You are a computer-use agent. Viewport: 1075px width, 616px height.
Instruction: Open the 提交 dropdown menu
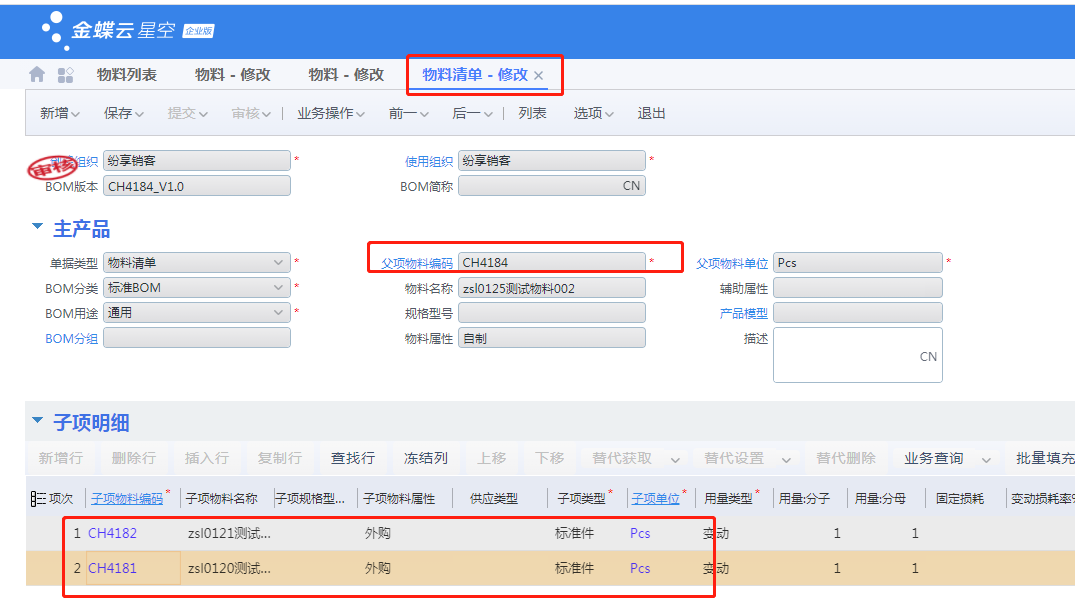187,113
